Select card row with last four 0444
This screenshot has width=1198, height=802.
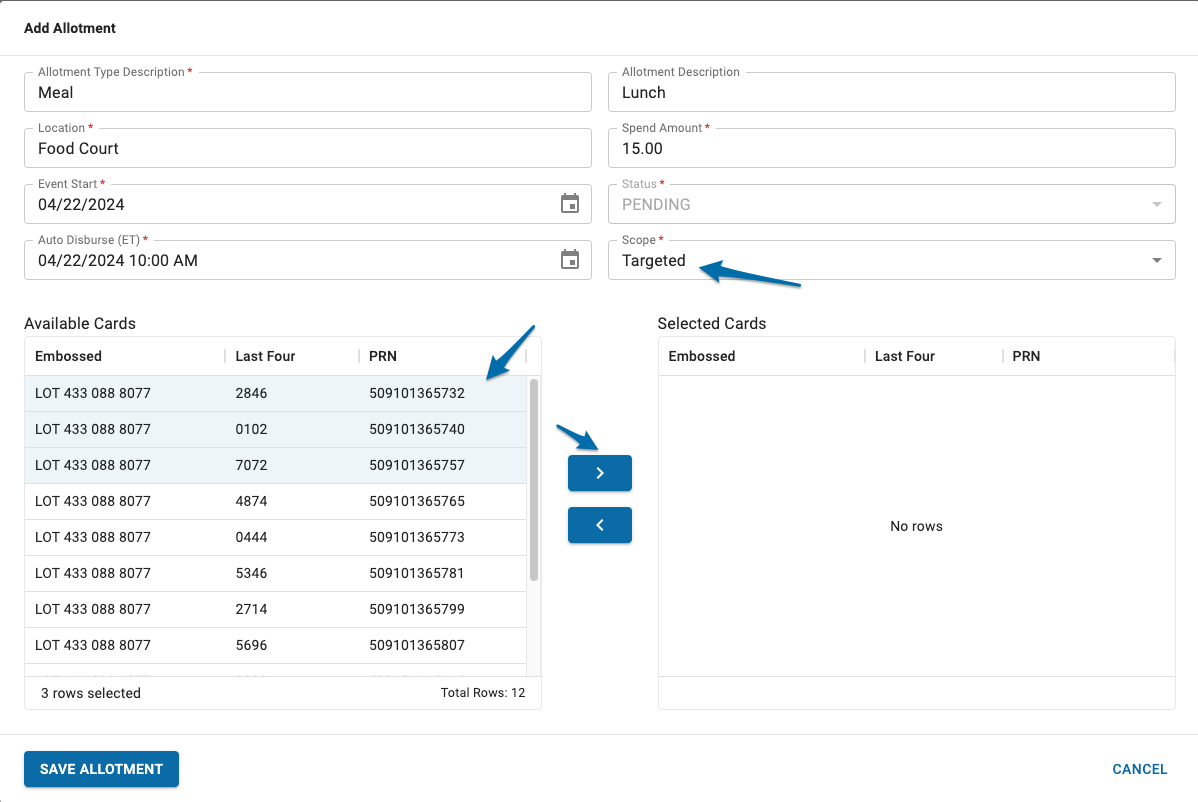coord(275,537)
